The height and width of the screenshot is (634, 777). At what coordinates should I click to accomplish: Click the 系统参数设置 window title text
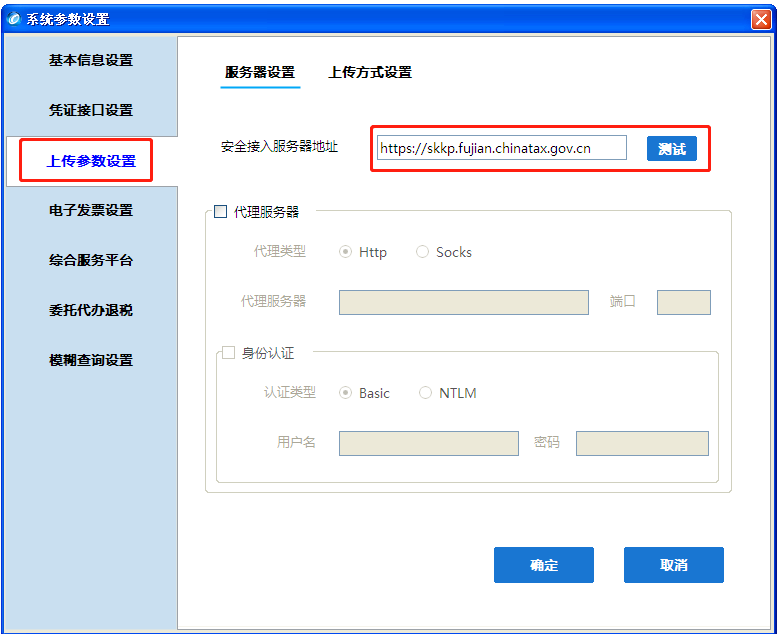click(x=68, y=19)
